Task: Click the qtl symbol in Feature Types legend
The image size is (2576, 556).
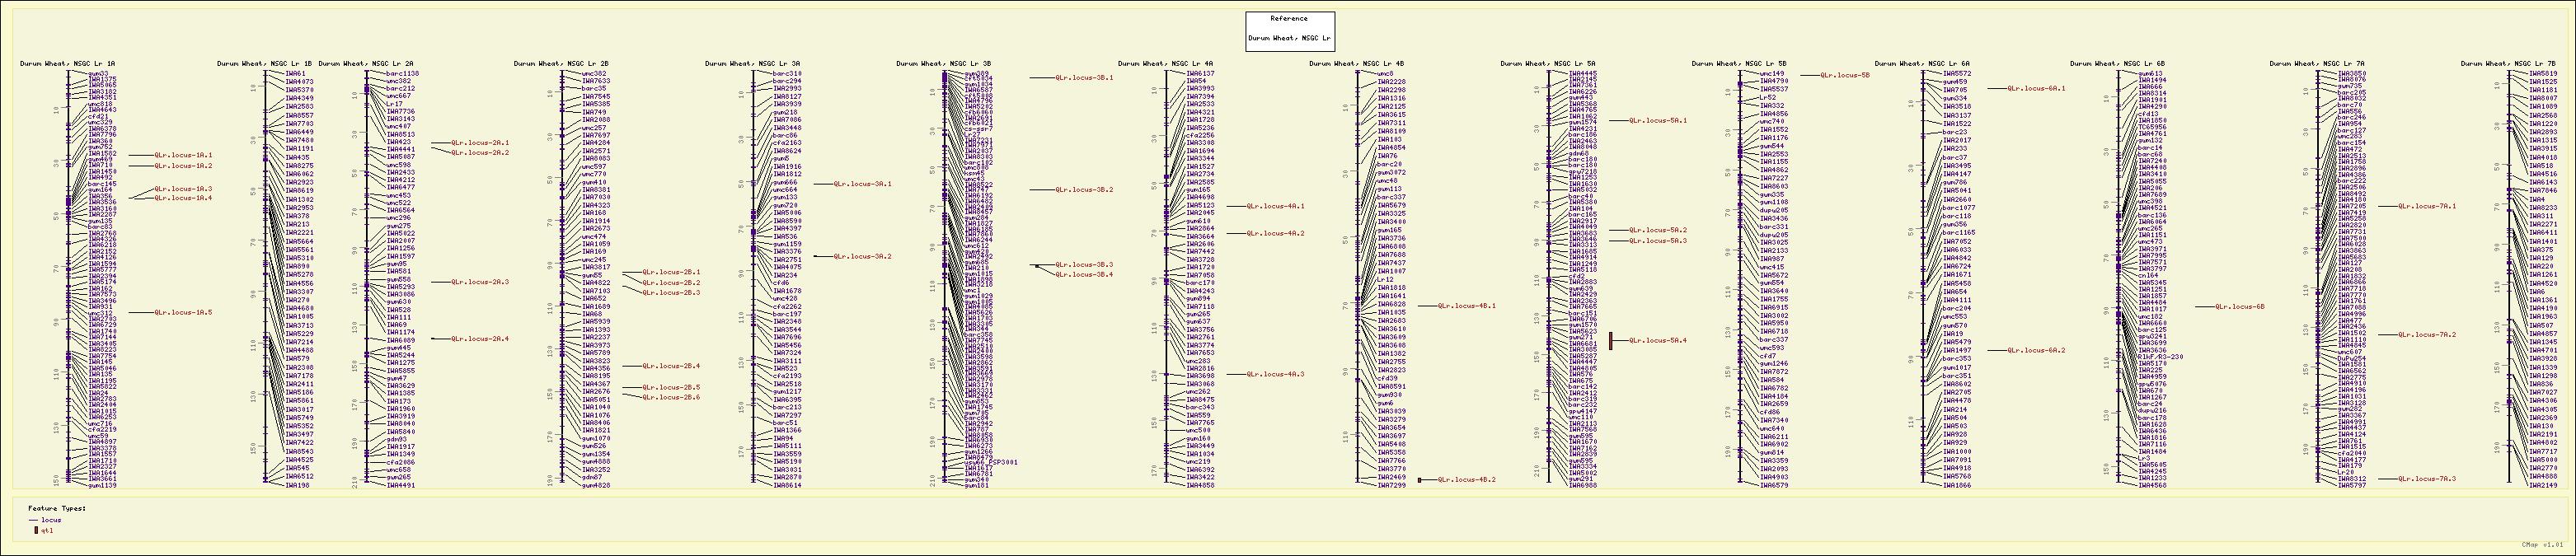Action: pyautogui.click(x=36, y=530)
